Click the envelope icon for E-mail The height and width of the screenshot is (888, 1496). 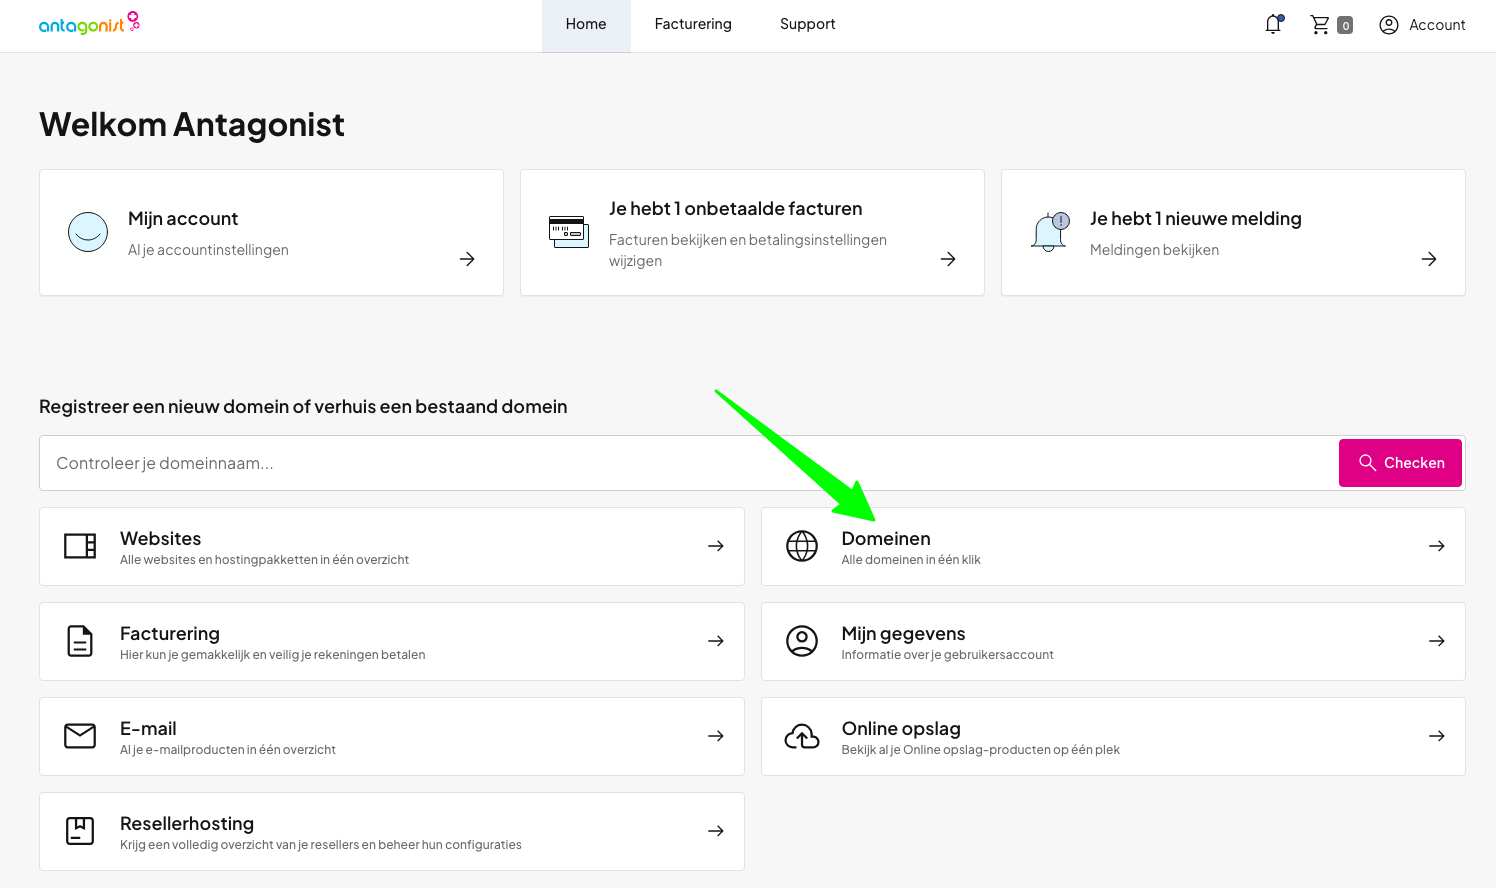point(80,736)
